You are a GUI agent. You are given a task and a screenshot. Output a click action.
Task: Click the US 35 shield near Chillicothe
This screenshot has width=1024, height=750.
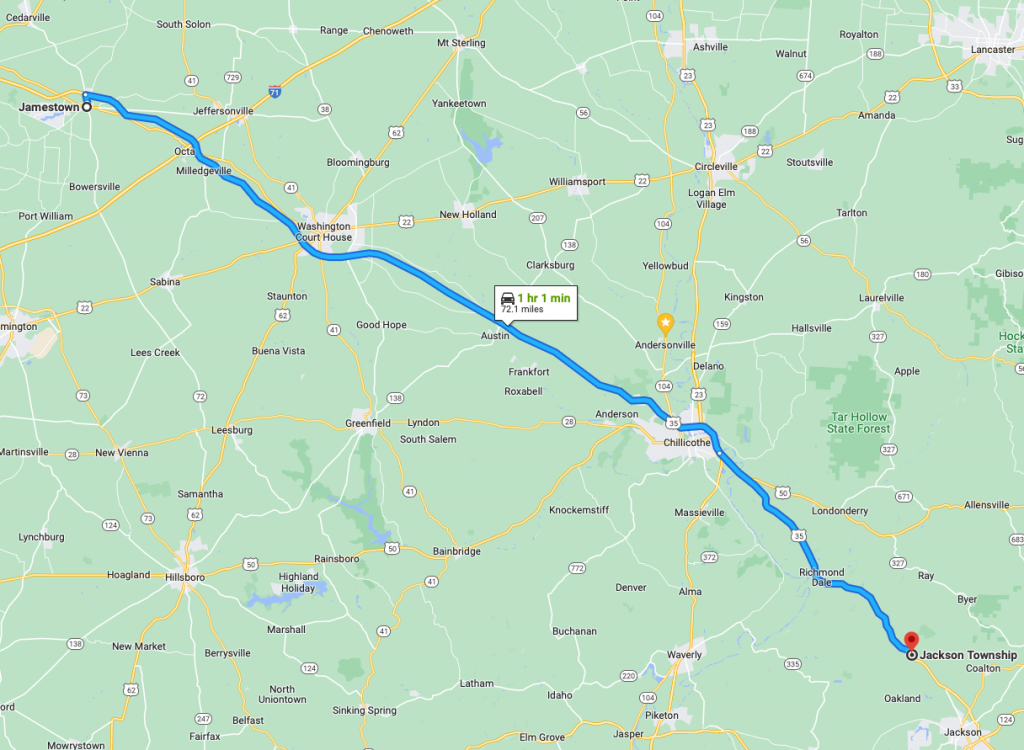point(673,423)
